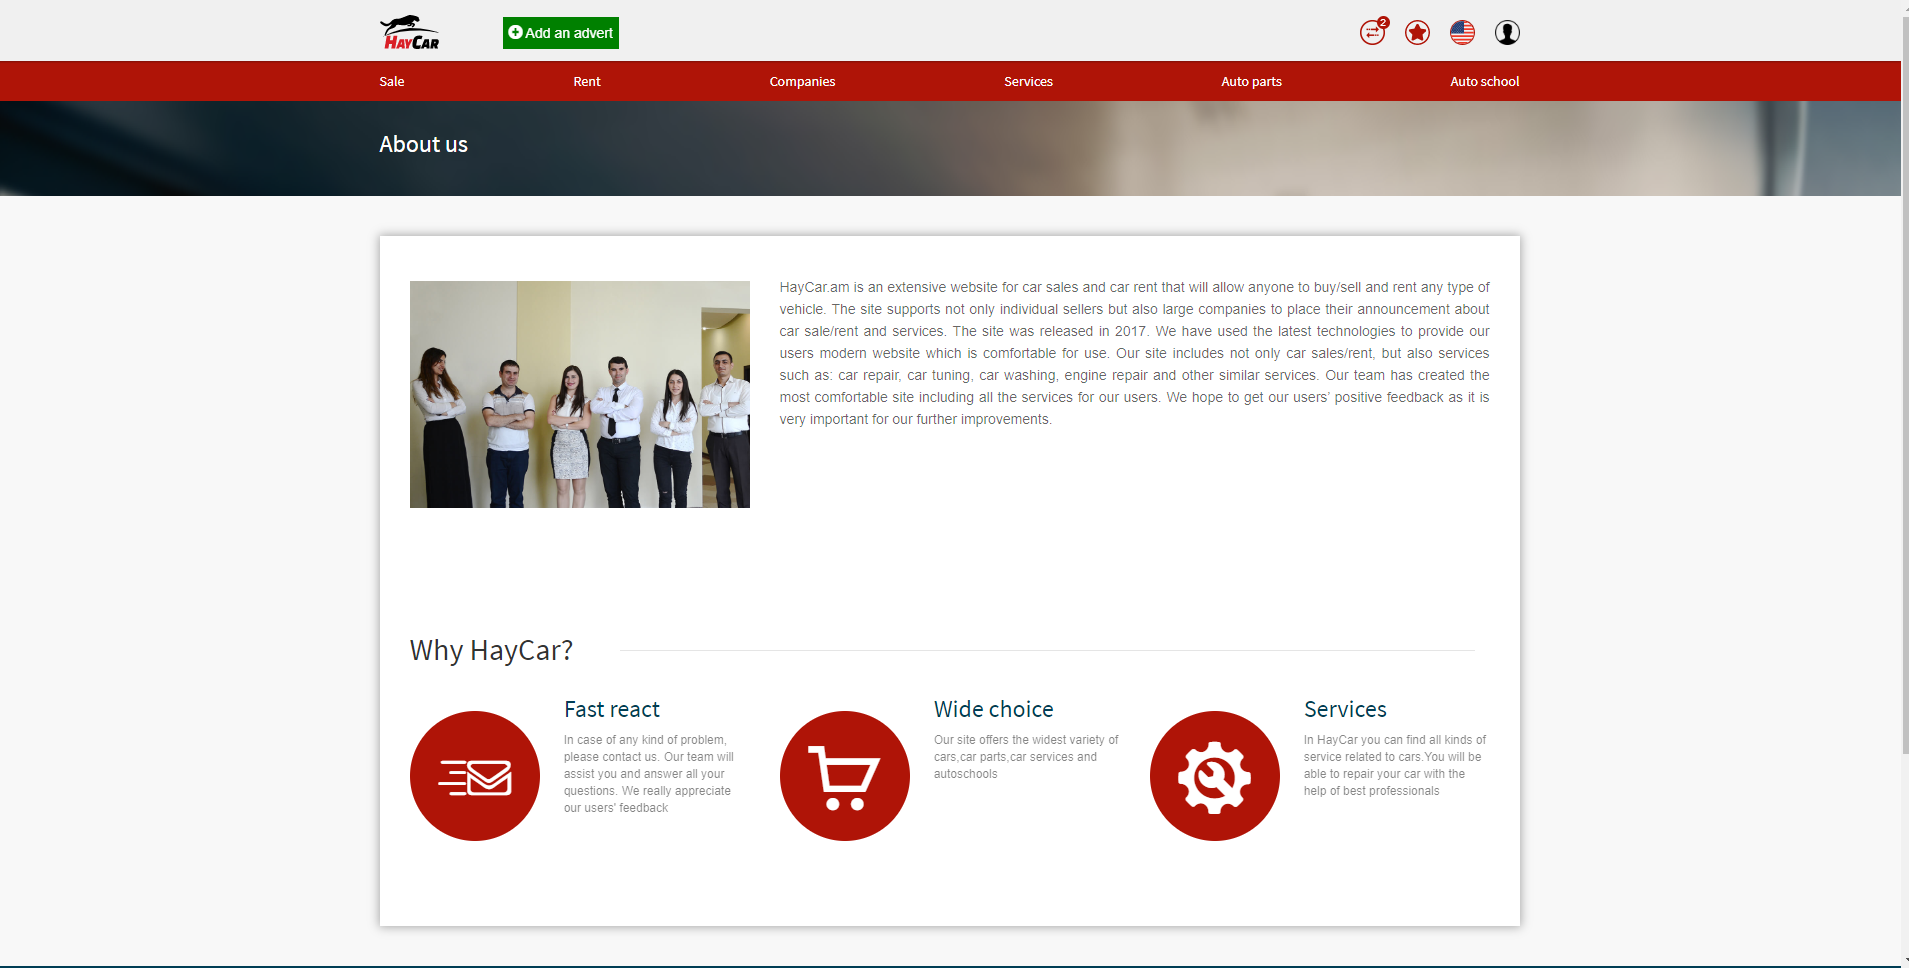The width and height of the screenshot is (1909, 968).
Task: Open the Sale menu
Action: tap(392, 82)
